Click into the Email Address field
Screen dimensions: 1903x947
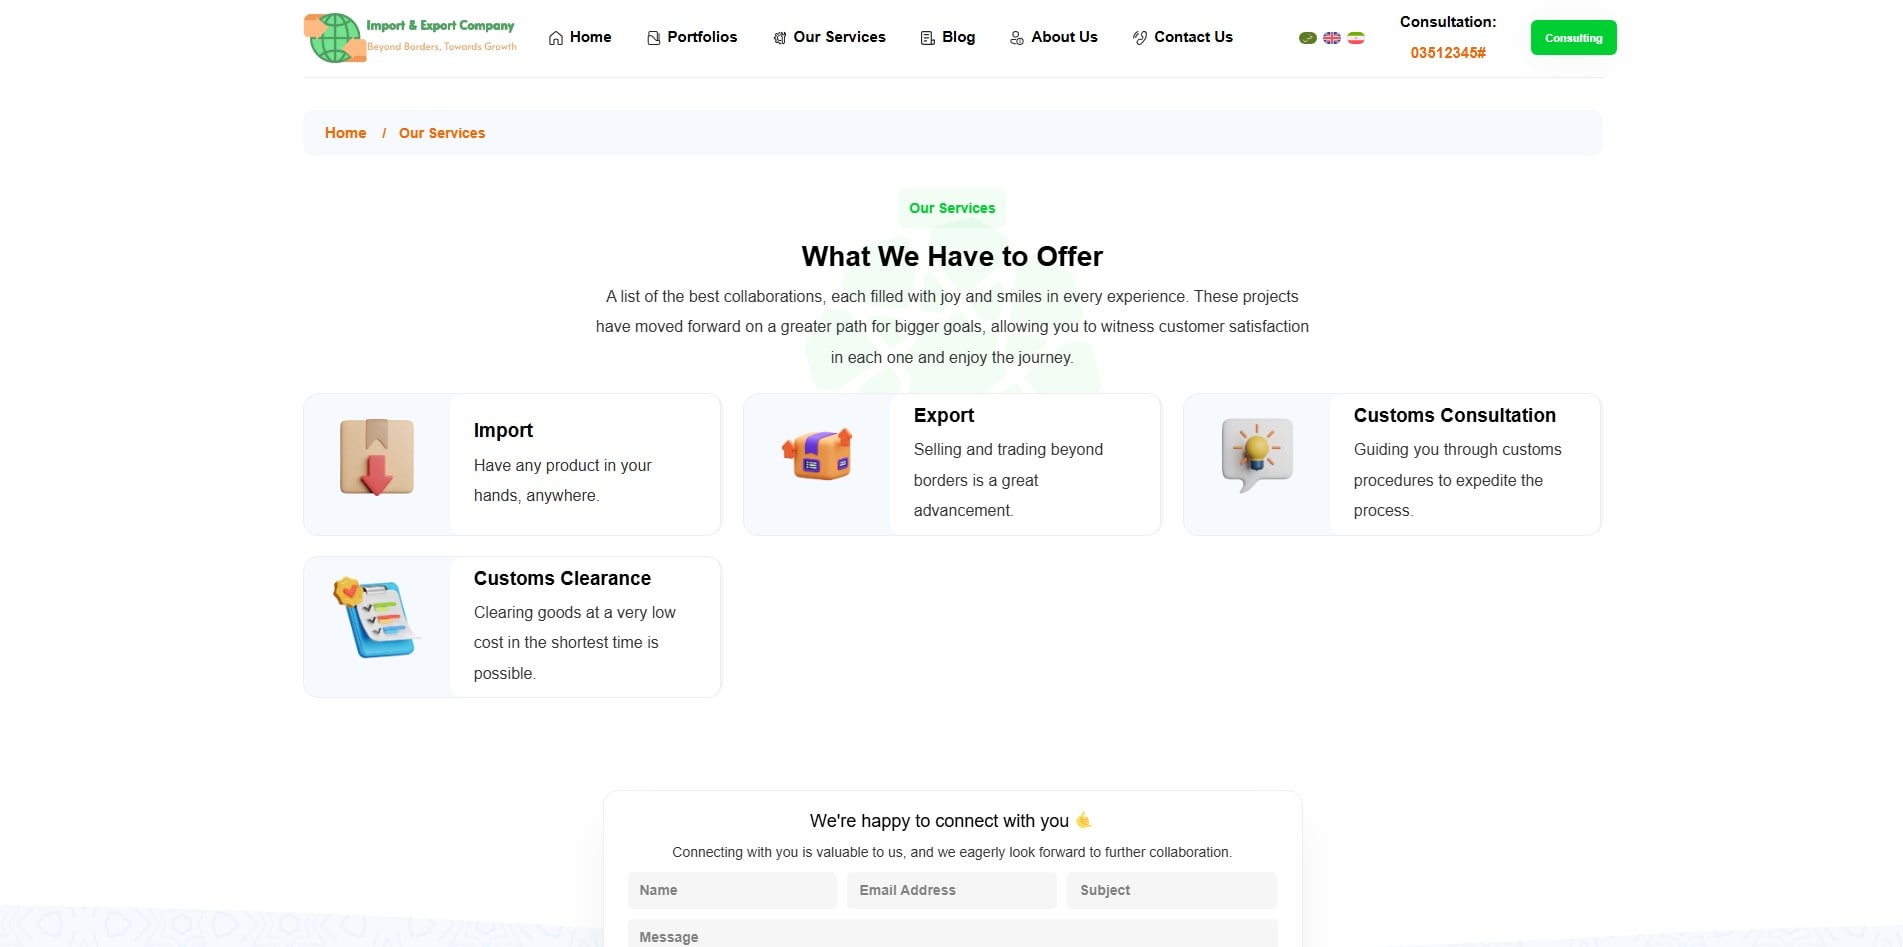click(x=951, y=890)
